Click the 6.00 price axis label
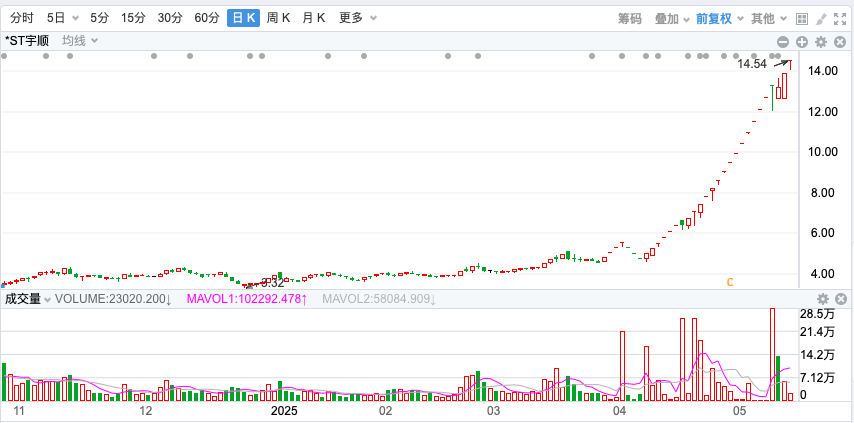Screen dimensions: 854x423 click(x=824, y=233)
